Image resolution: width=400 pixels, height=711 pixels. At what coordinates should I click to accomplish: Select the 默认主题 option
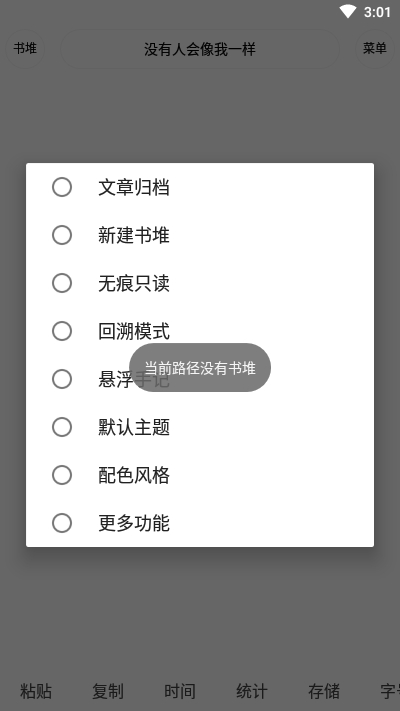point(200,428)
